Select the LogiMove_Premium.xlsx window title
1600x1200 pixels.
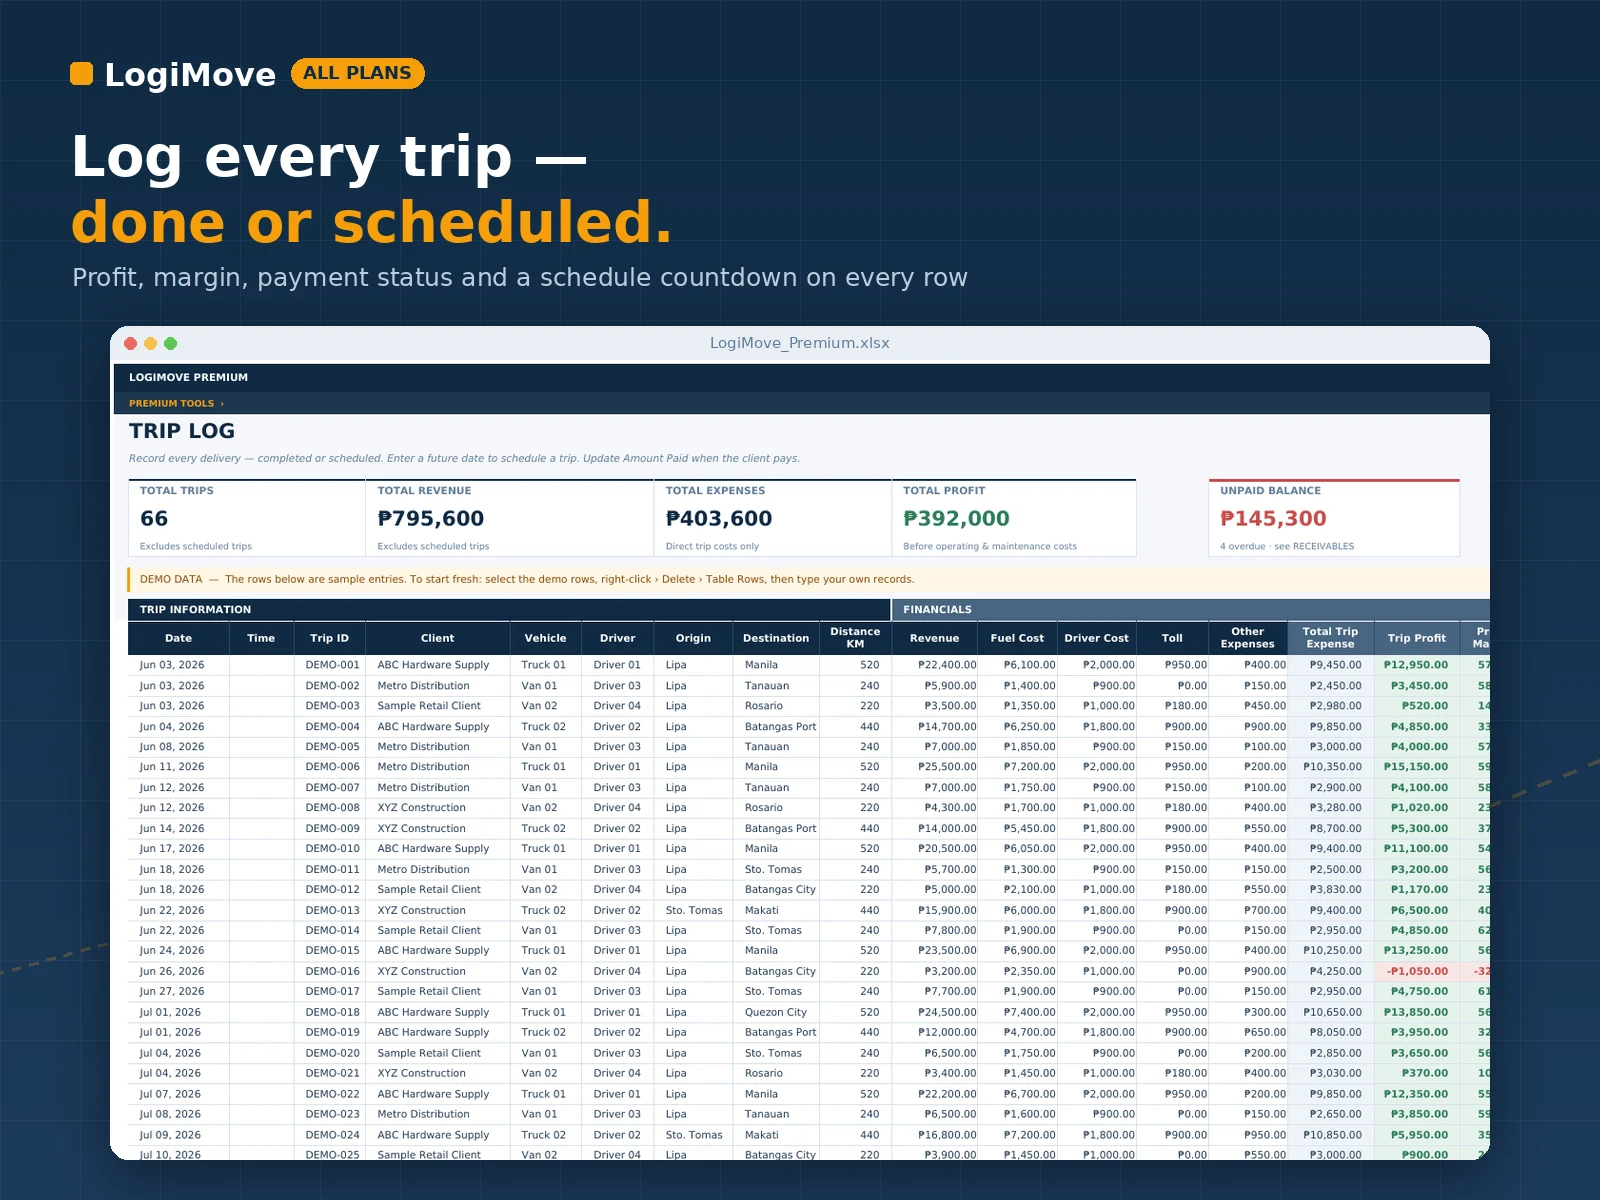click(799, 343)
